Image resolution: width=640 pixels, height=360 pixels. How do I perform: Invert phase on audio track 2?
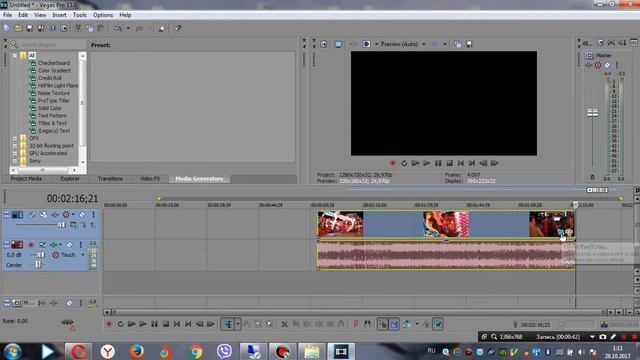[x=42, y=244]
